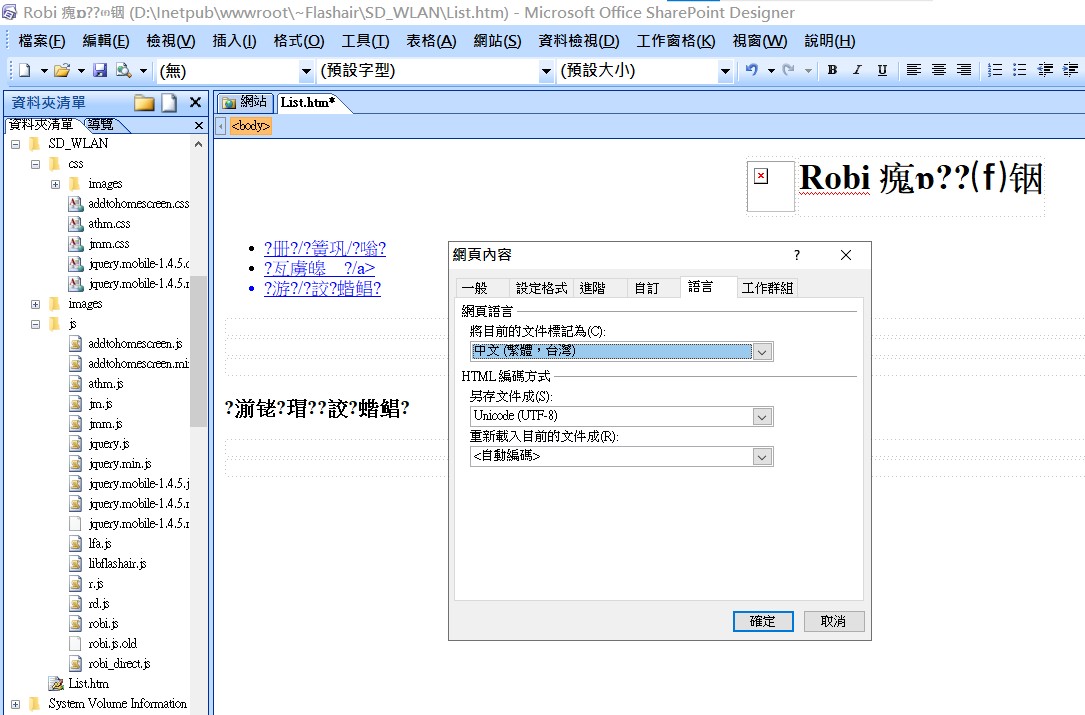
Task: Click the Undo arrow icon
Action: coord(752,70)
